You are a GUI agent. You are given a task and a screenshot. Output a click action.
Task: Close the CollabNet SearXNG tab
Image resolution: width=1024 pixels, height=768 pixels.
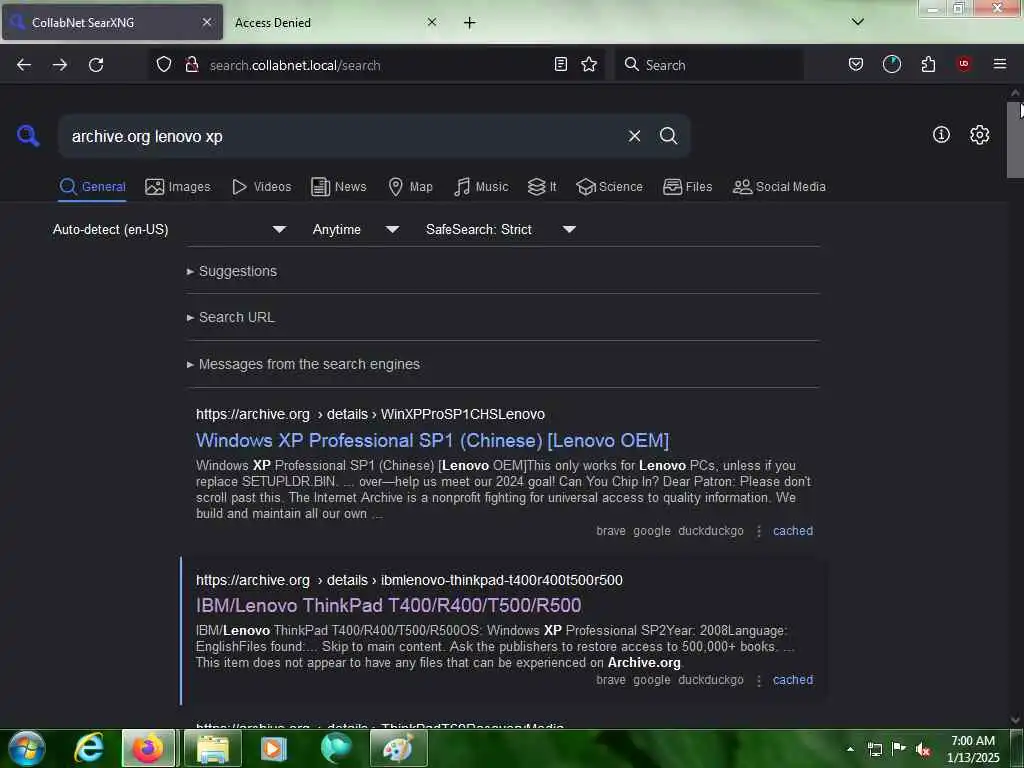[x=206, y=22]
